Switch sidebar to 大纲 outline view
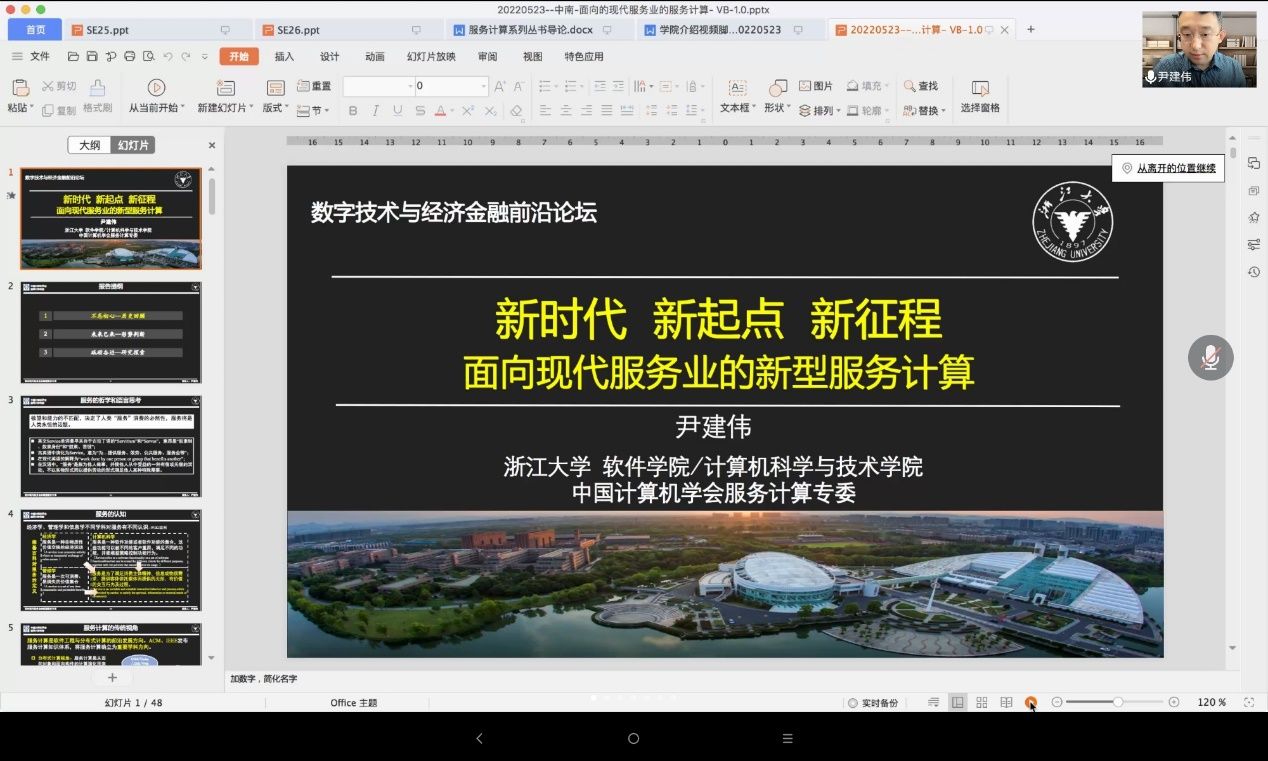The height and width of the screenshot is (761, 1268). [x=90, y=146]
